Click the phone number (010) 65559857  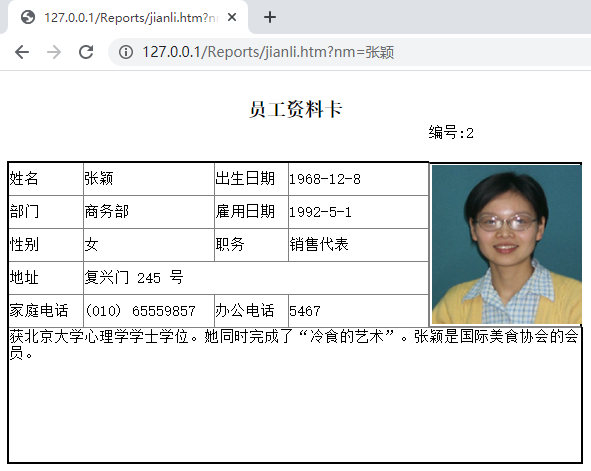click(140, 311)
